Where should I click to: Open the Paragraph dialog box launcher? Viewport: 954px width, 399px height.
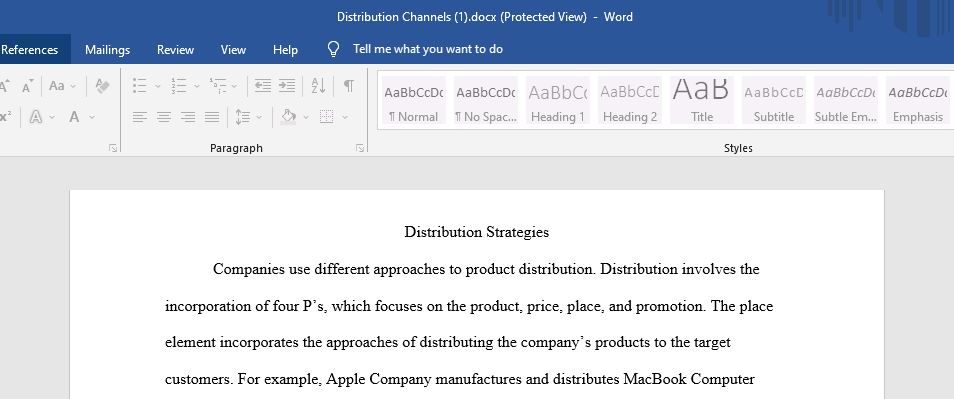click(360, 148)
